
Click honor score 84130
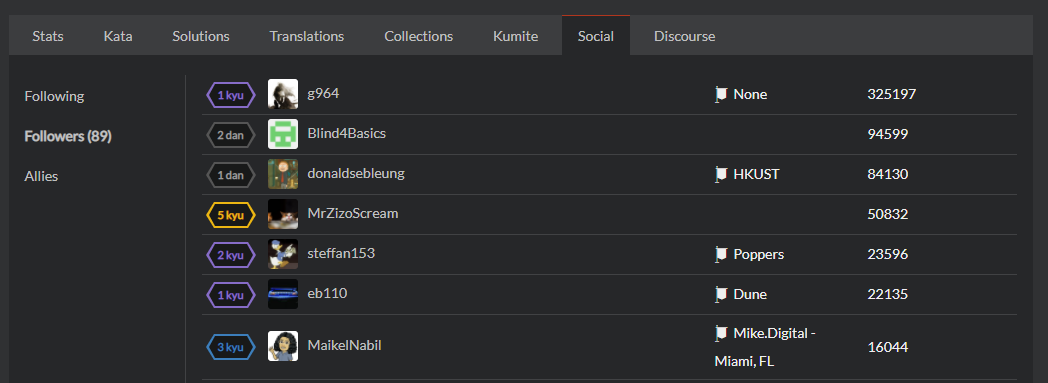[x=888, y=175]
